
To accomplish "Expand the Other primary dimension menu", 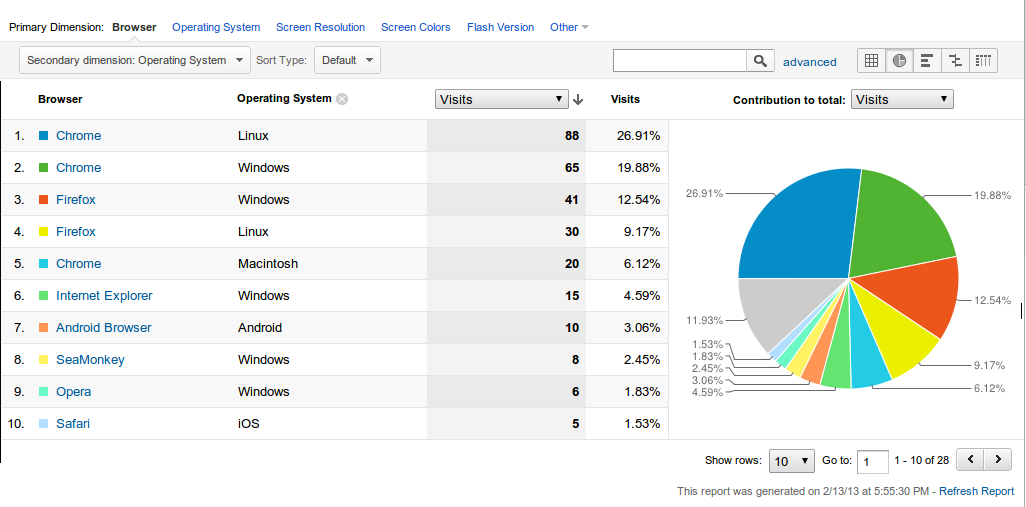I will click(x=569, y=27).
